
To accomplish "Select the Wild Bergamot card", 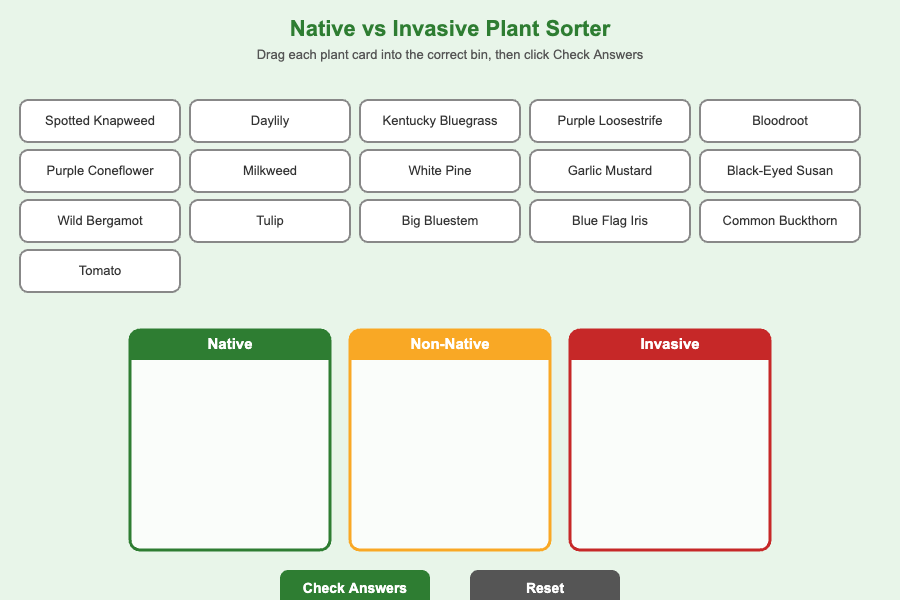I will coord(100,220).
